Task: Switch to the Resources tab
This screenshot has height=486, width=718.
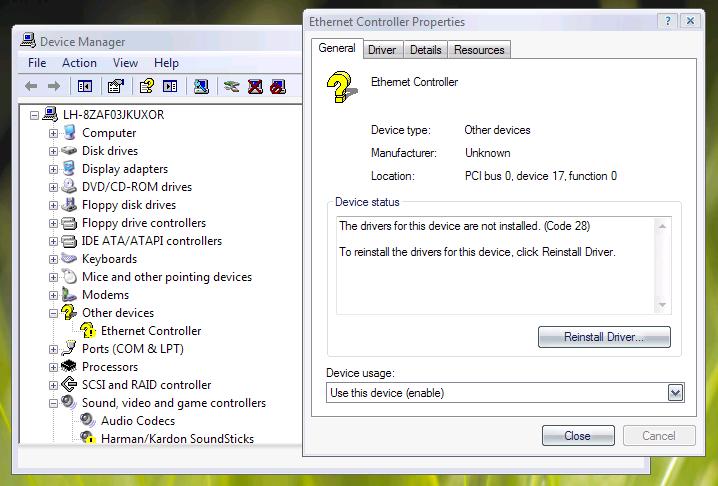Action: [479, 50]
